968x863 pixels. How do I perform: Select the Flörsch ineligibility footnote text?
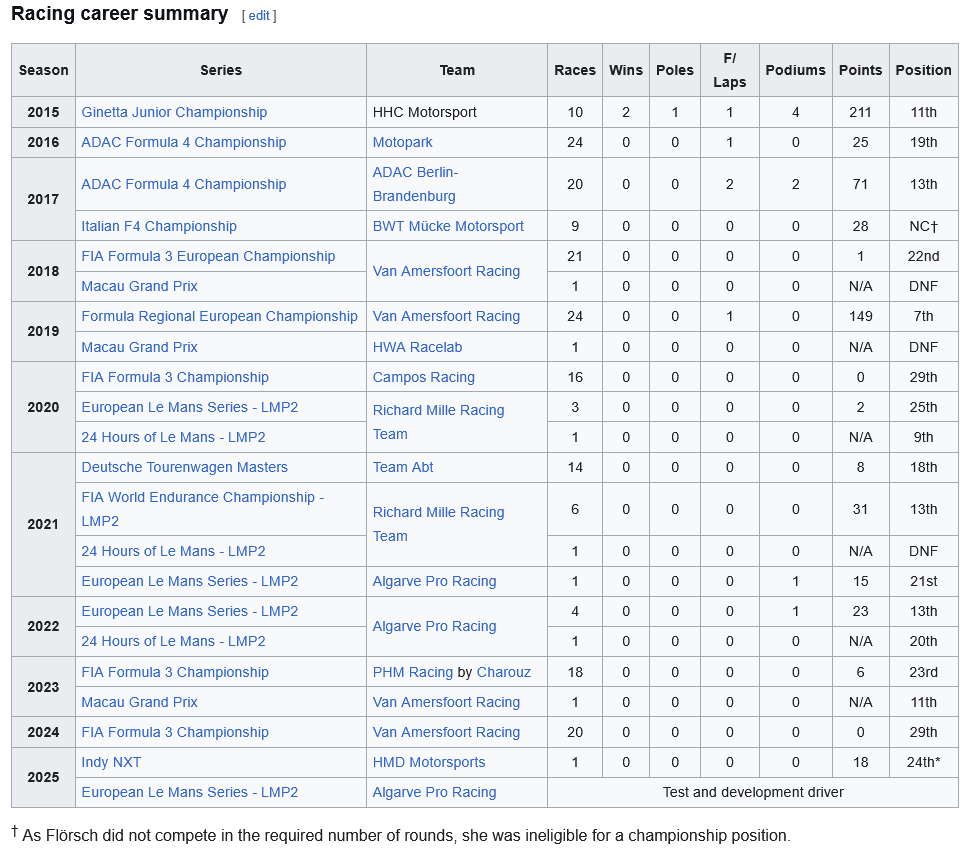[401, 835]
